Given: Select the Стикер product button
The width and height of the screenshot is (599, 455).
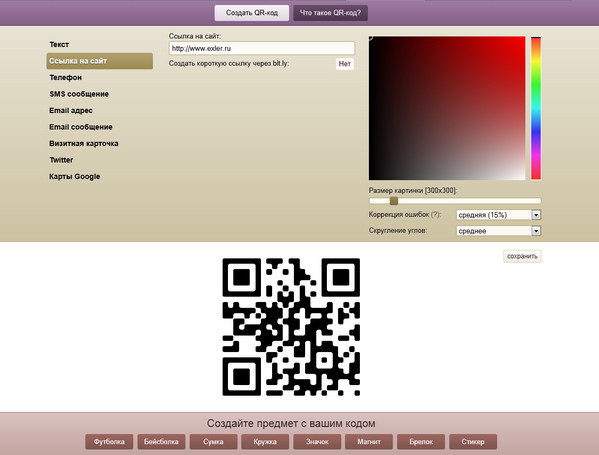Looking at the screenshot, I should tap(473, 442).
